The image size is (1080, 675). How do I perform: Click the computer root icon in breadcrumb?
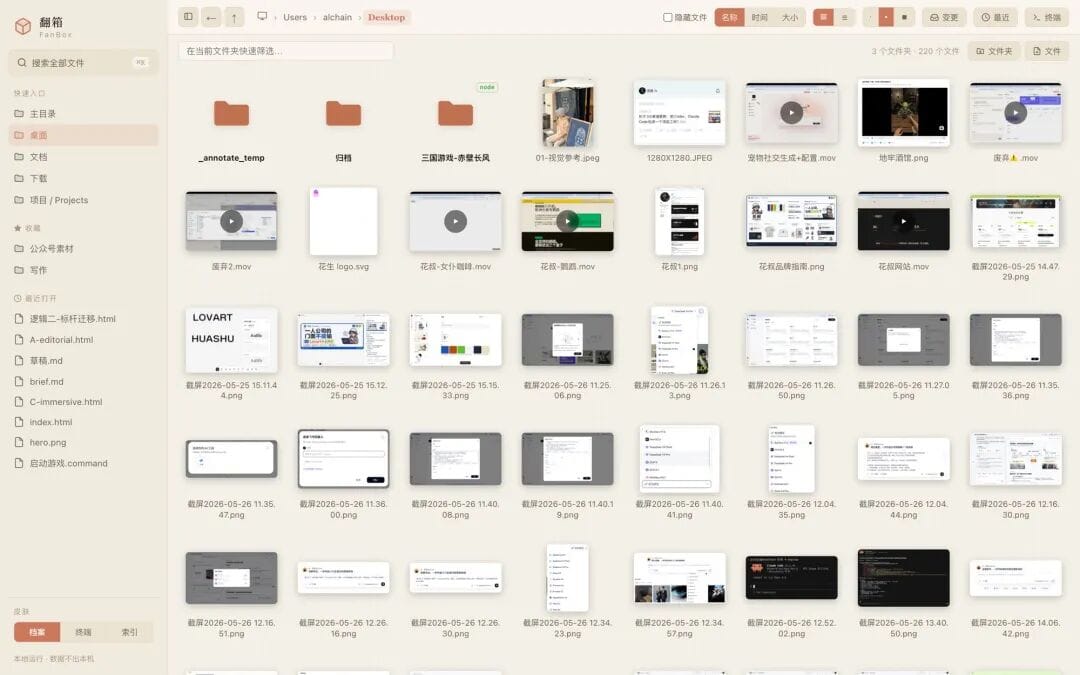(262, 17)
